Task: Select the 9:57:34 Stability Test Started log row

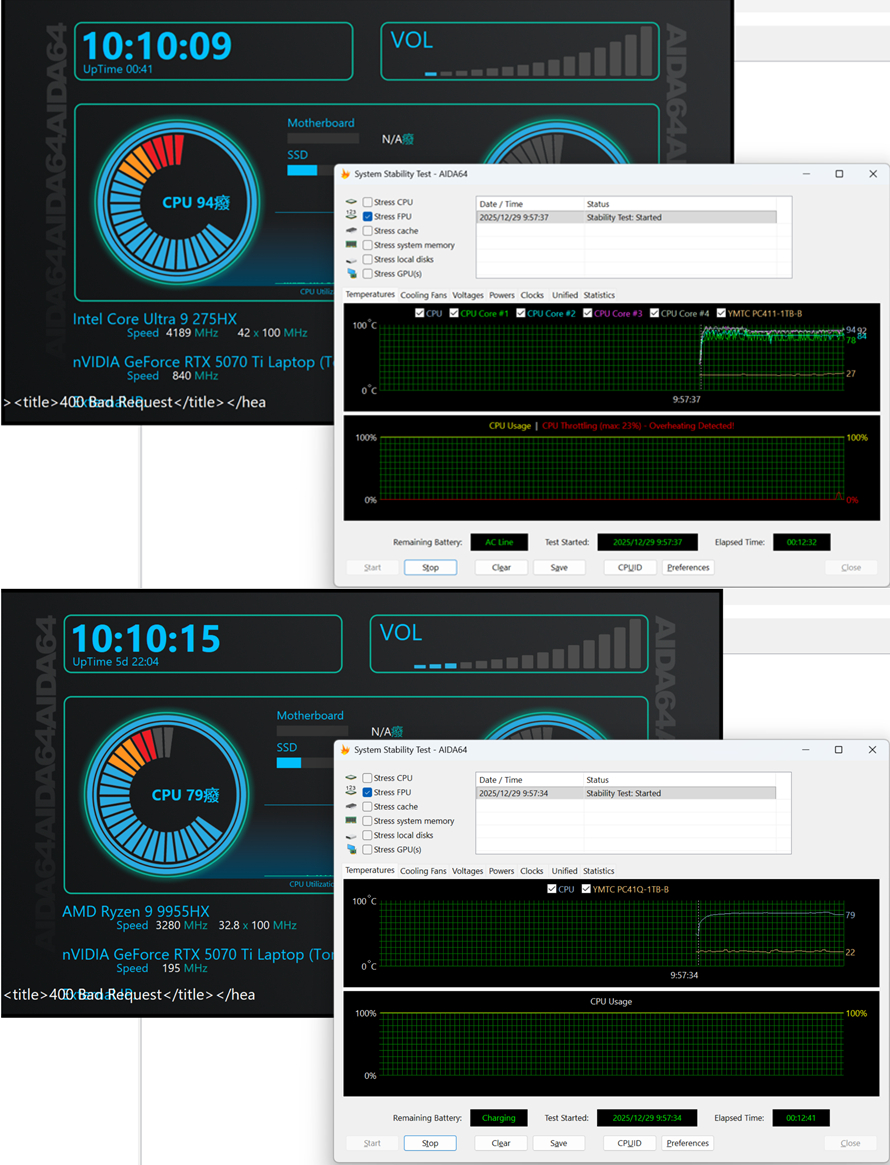Action: 625,793
